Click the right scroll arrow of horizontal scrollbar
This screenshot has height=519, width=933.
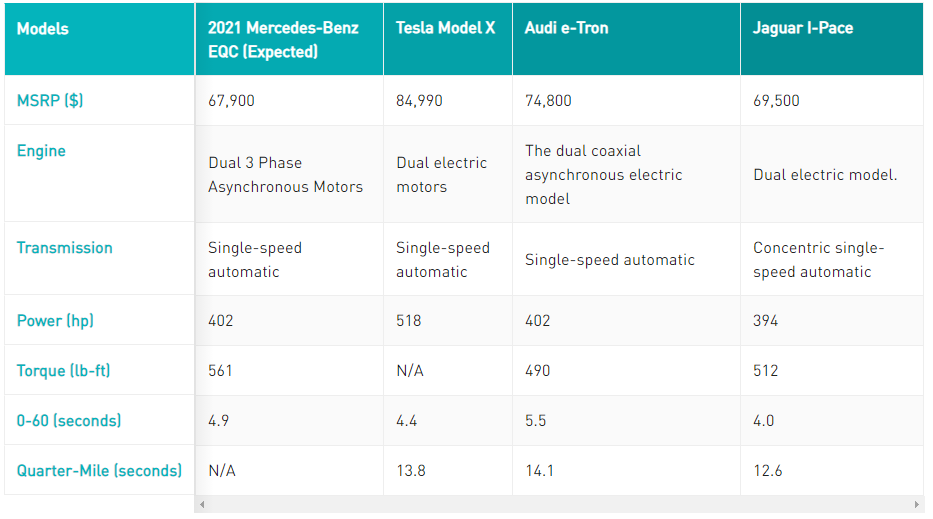tap(917, 505)
